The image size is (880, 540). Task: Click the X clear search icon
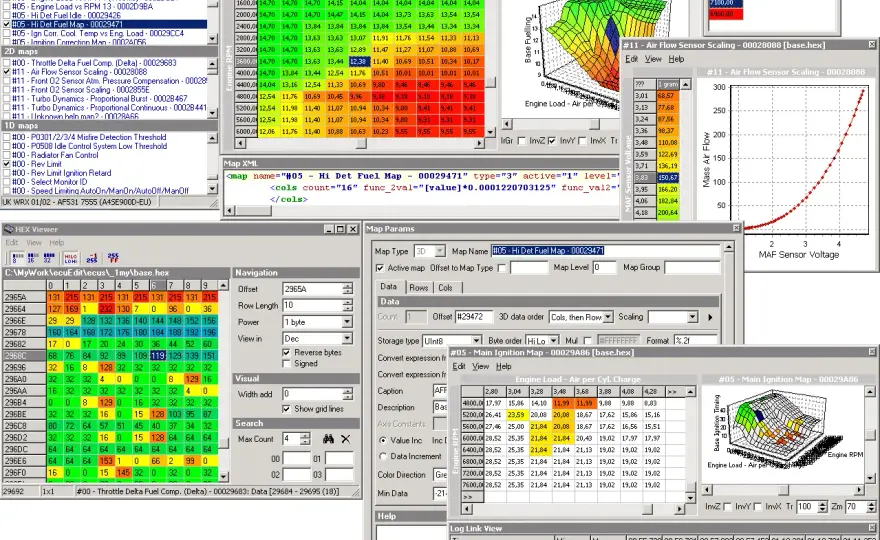click(346, 439)
